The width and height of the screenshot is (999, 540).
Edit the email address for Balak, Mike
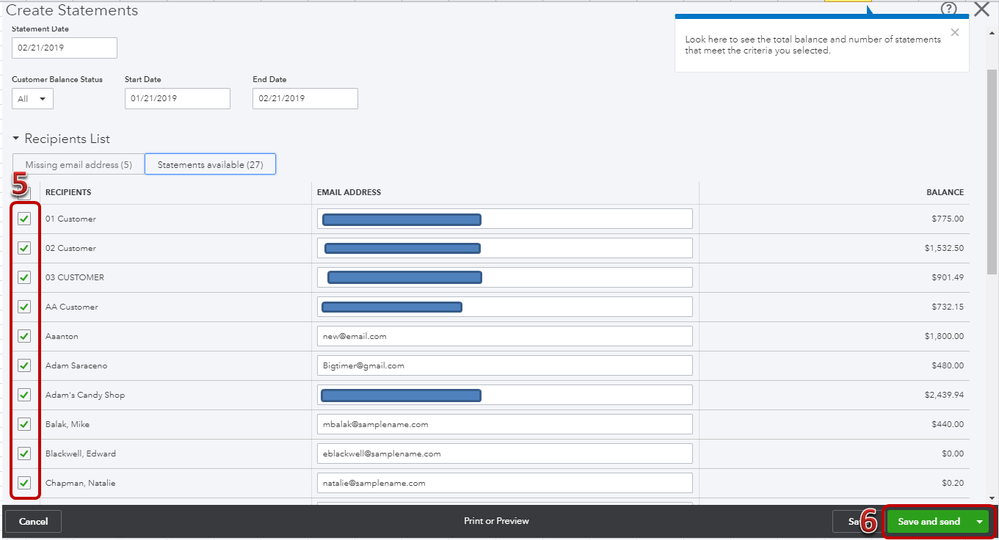tap(504, 424)
